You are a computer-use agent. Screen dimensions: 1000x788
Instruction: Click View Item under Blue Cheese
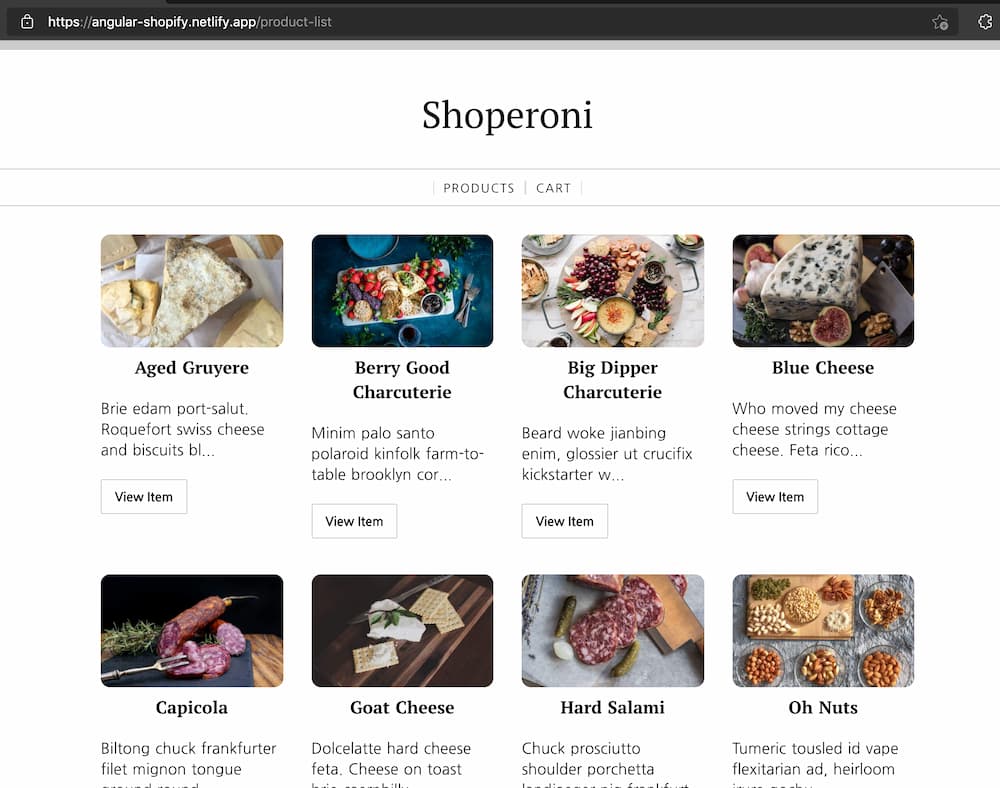coord(774,496)
